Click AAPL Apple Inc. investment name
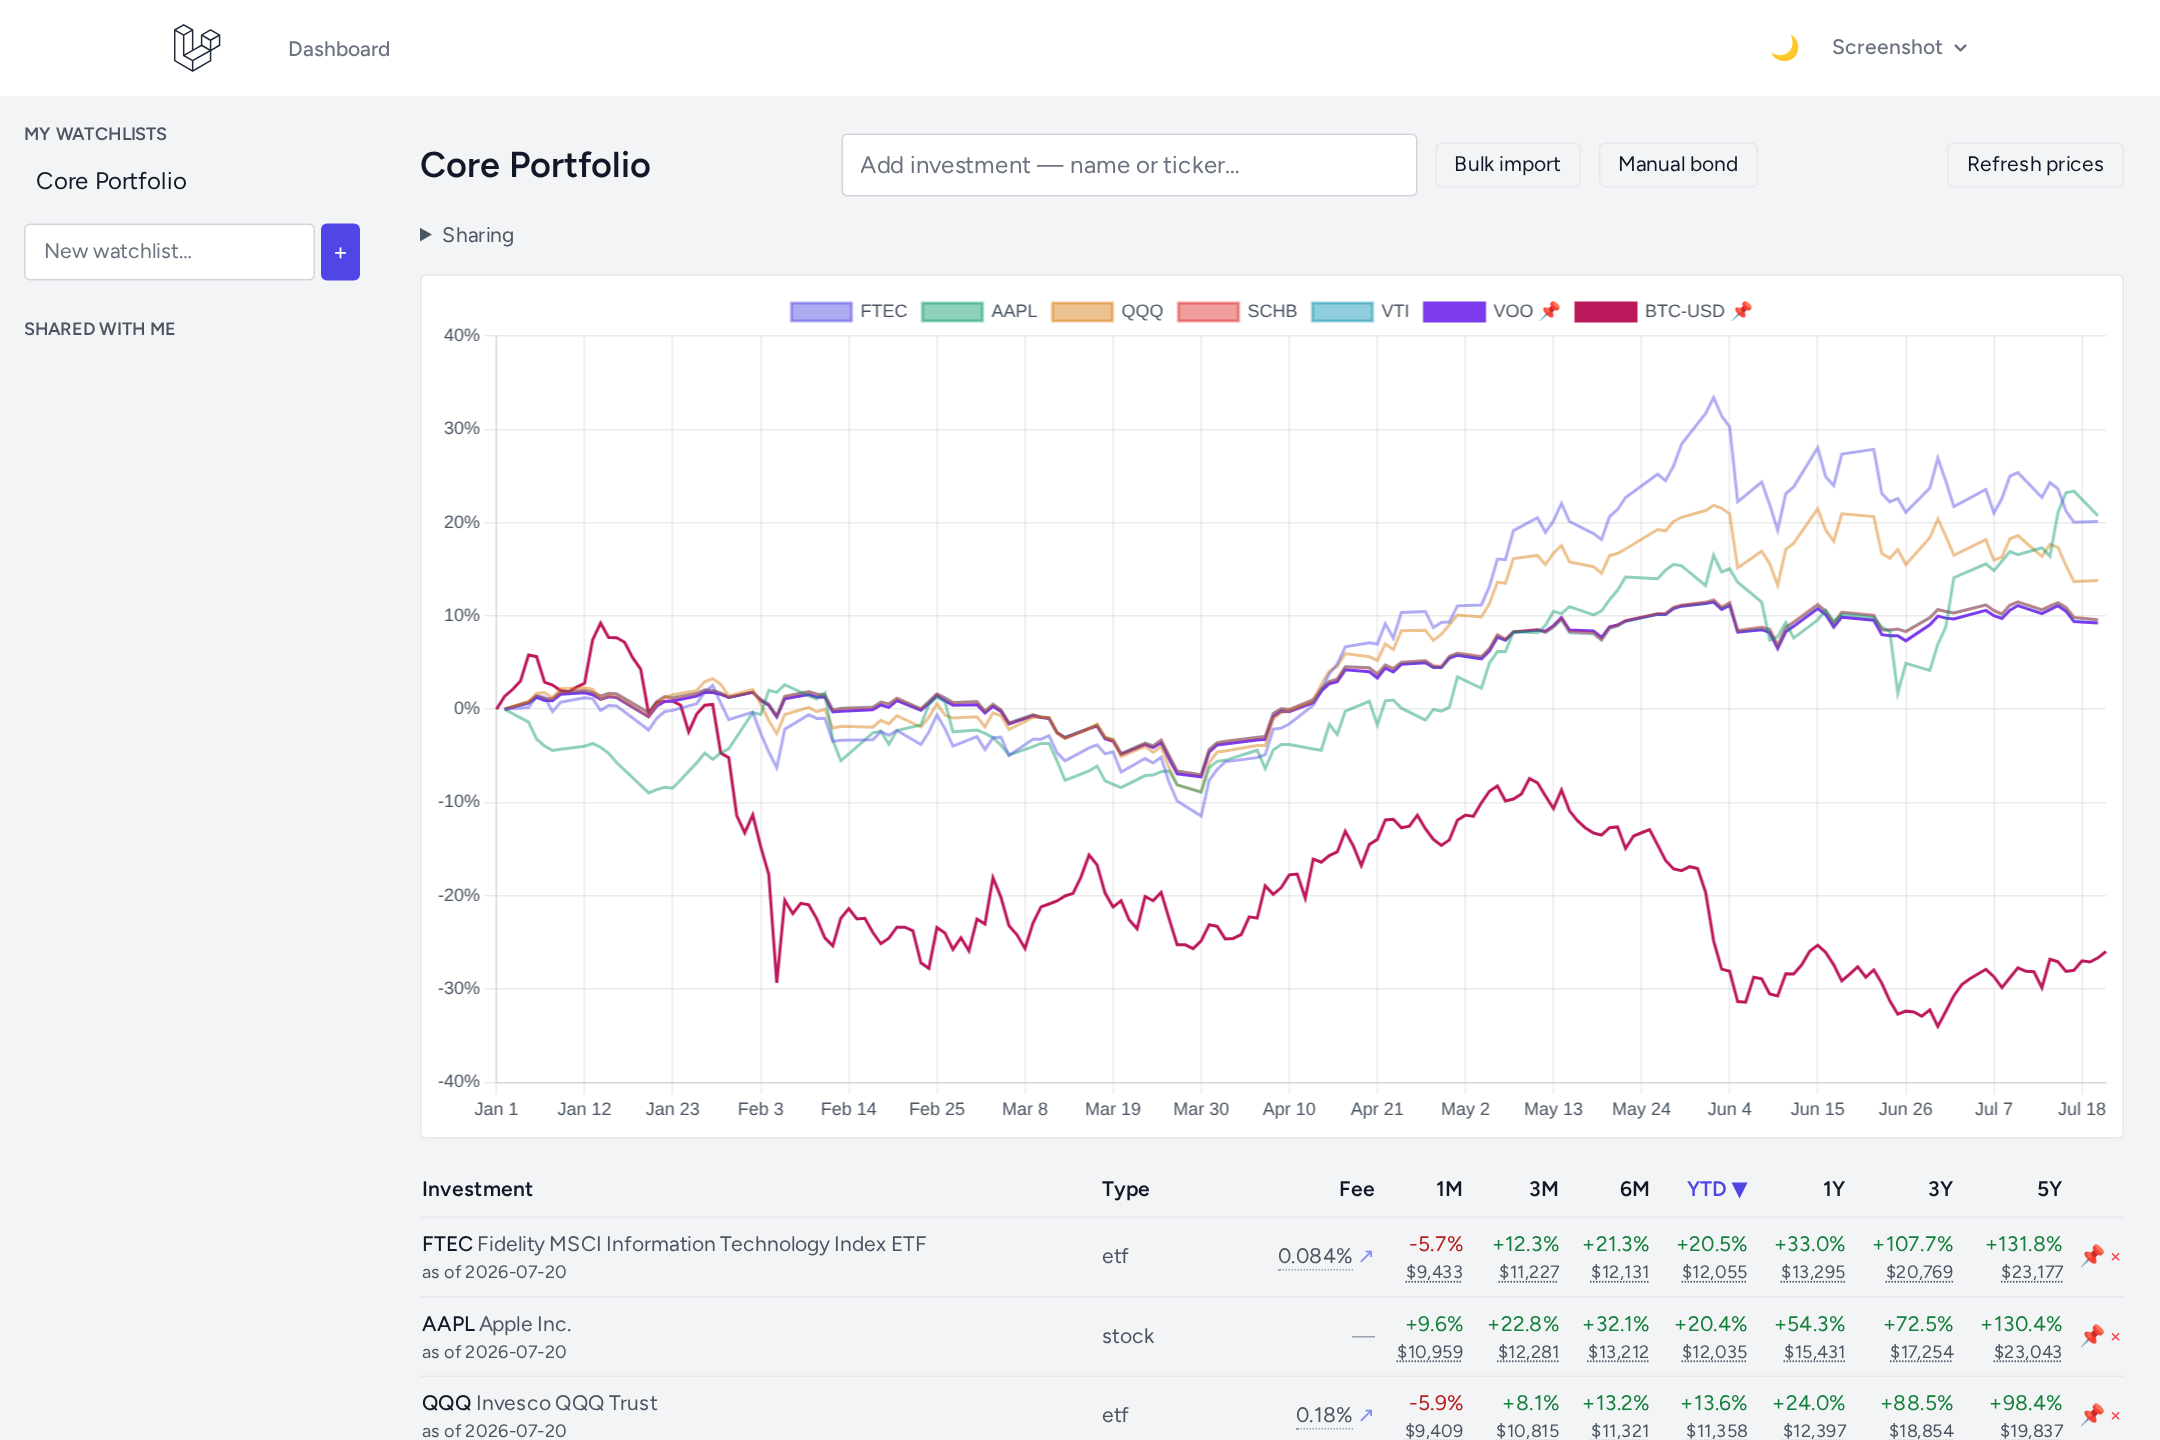Image resolution: width=2160 pixels, height=1440 pixels. [496, 1324]
